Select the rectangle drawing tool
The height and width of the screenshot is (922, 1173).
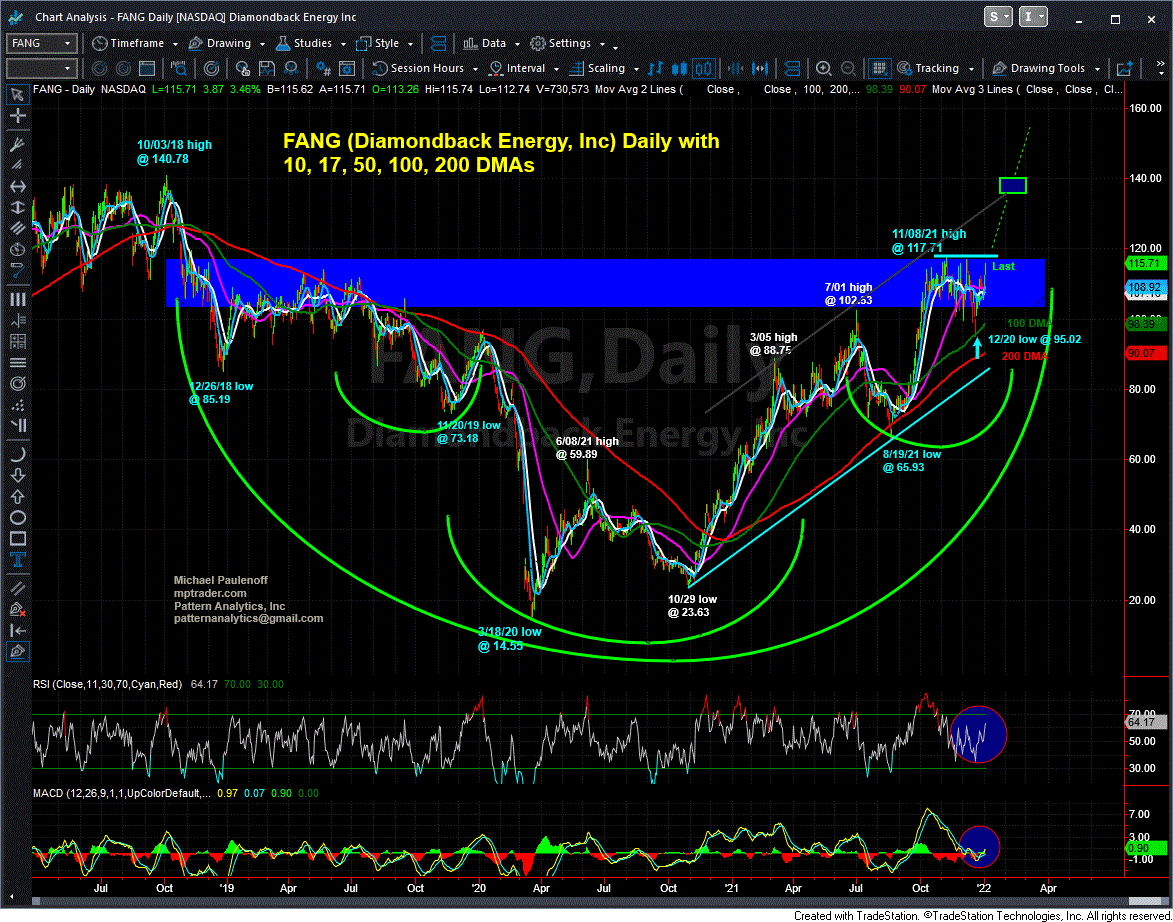[x=16, y=538]
